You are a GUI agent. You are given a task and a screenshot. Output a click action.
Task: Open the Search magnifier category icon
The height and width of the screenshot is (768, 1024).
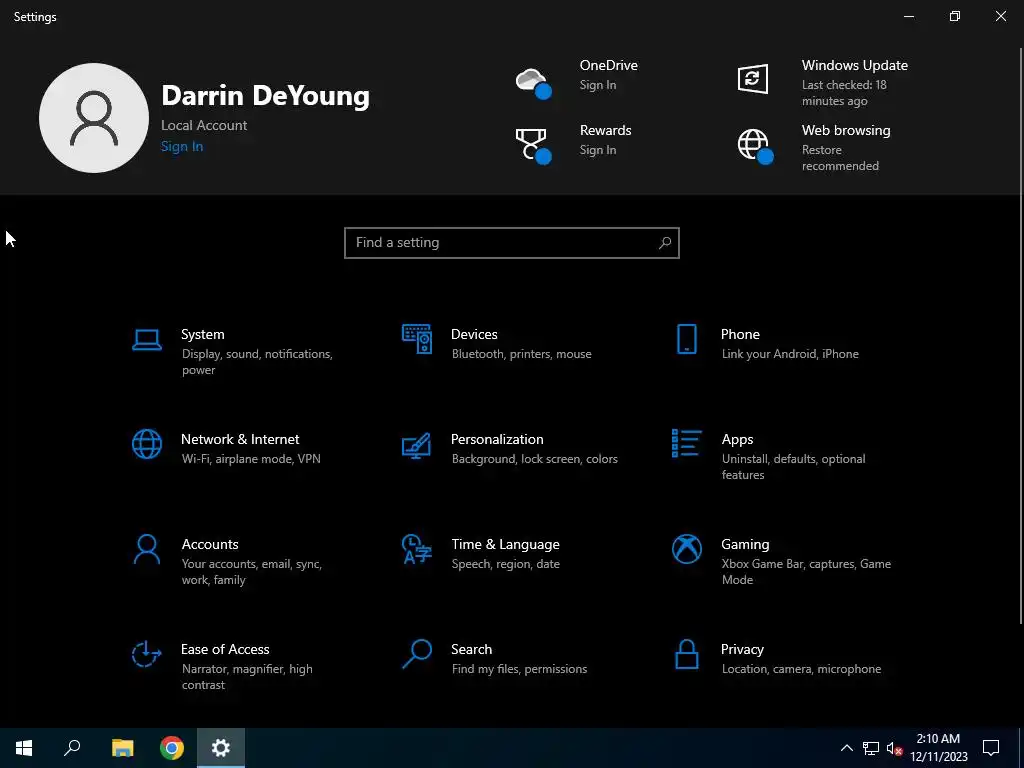point(417,654)
